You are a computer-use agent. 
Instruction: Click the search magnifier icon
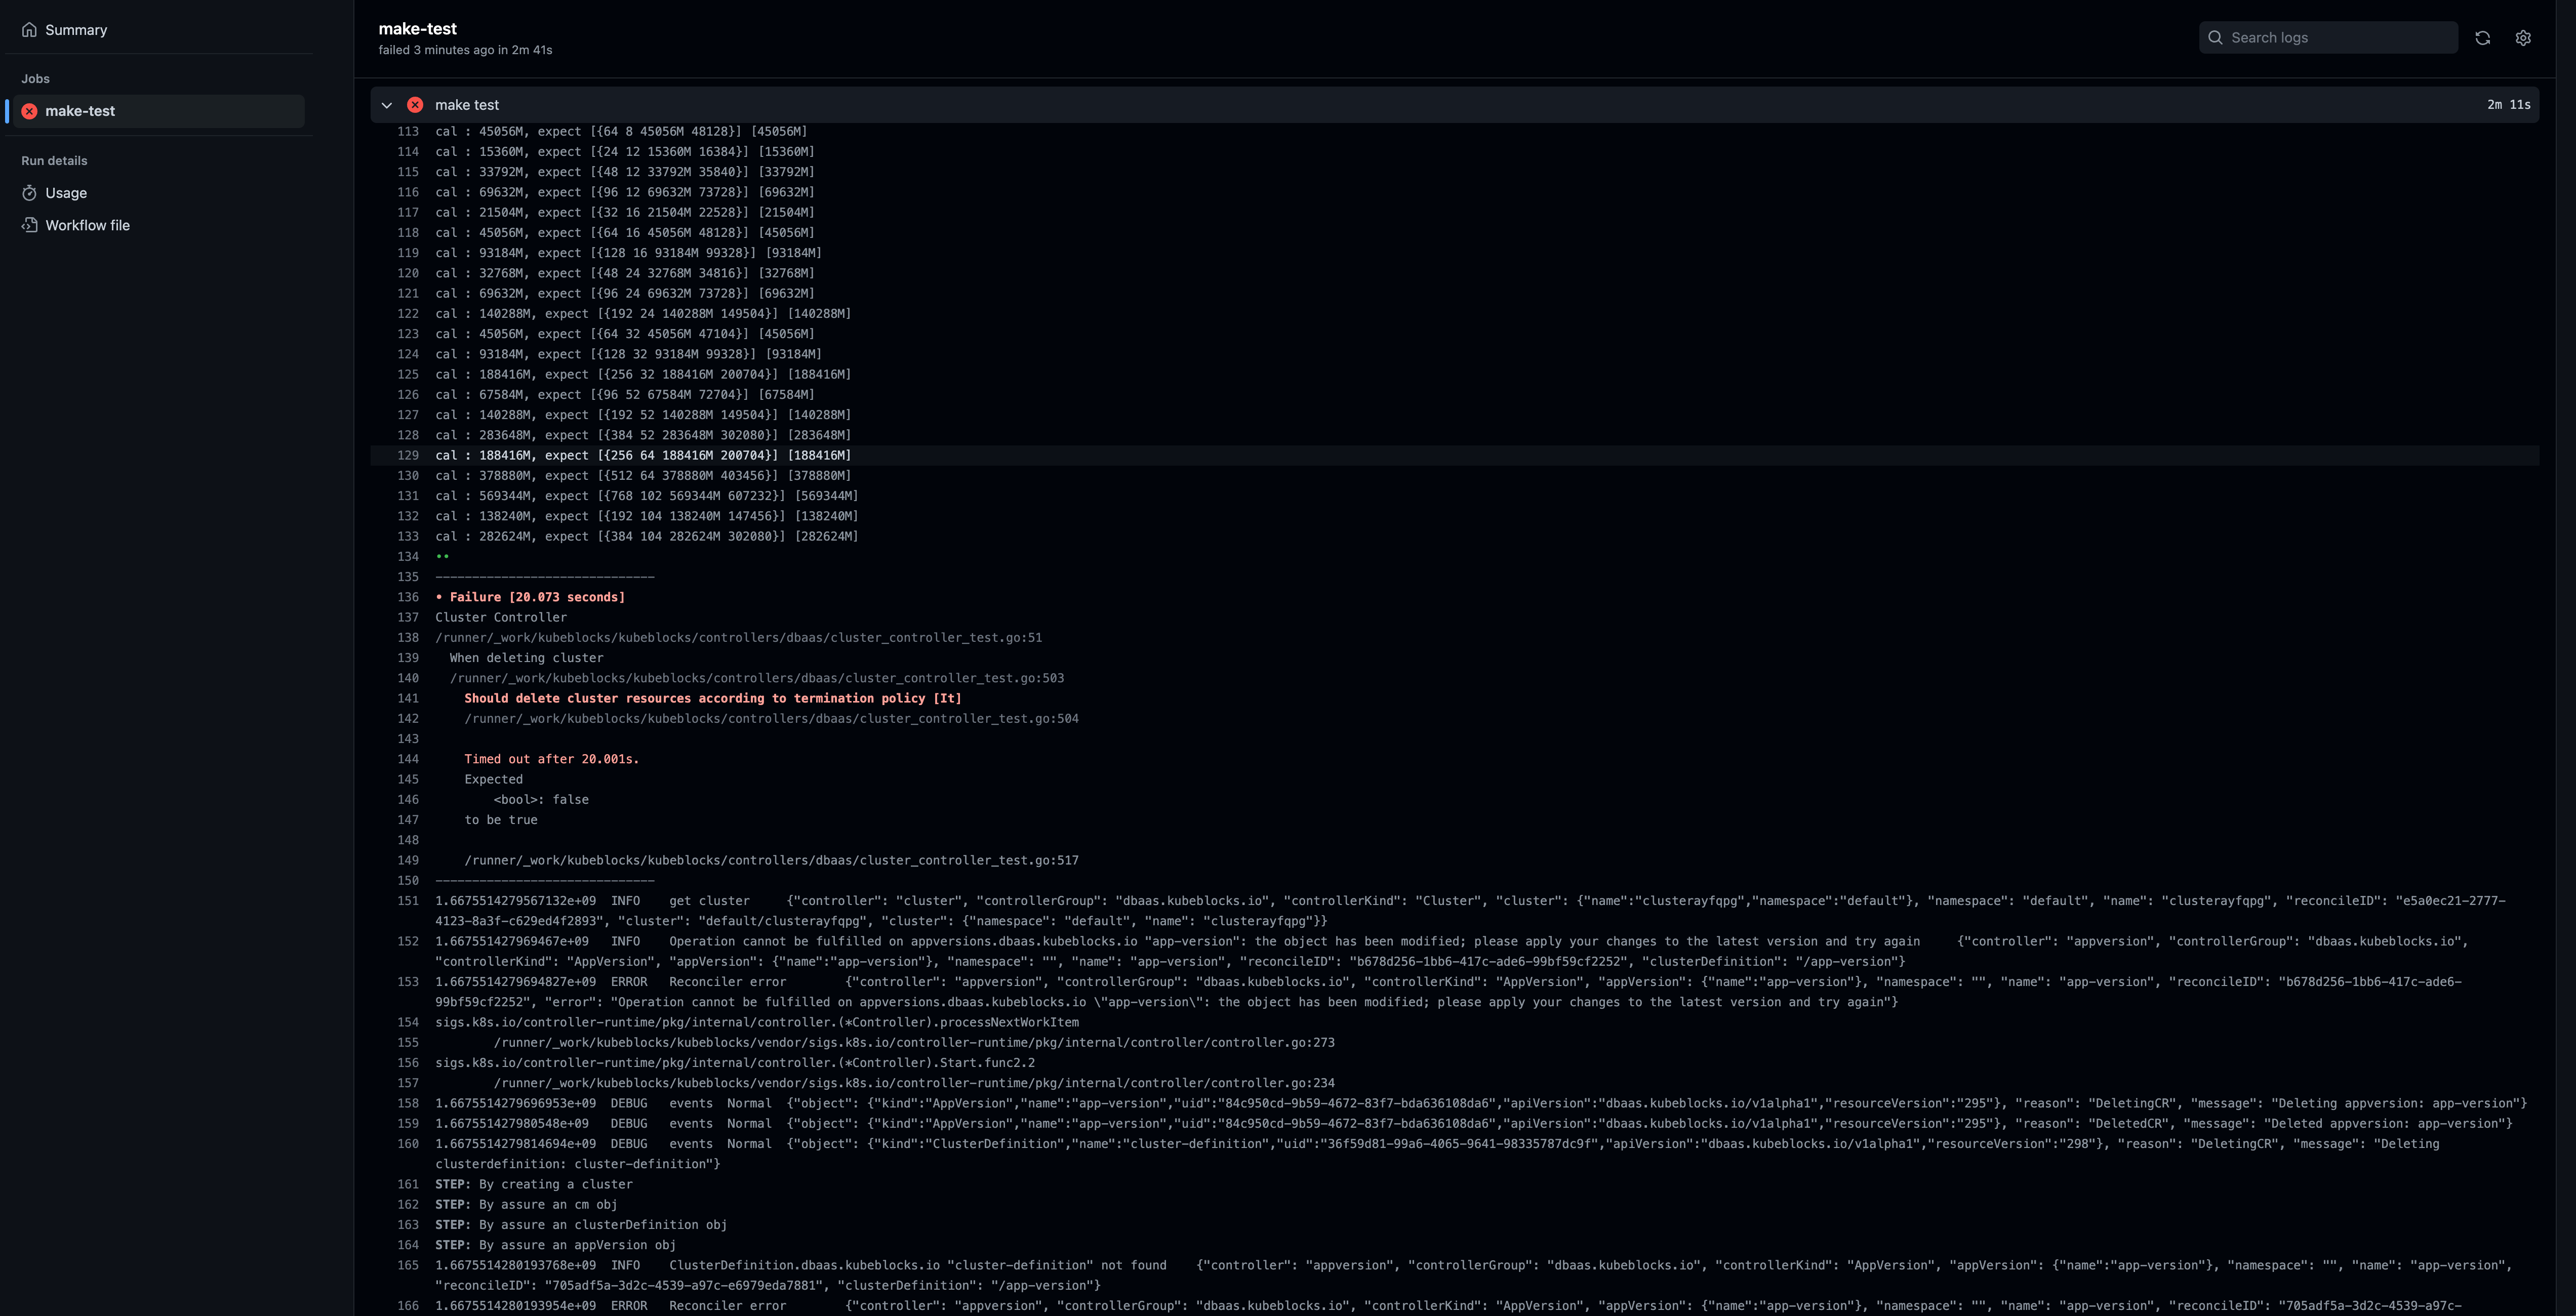2215,37
